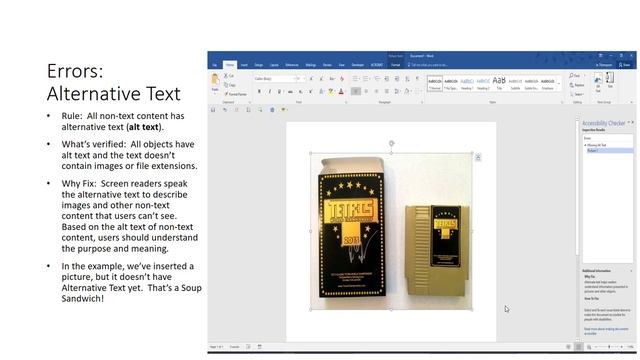Switch to the Picture Tools Format tab
This screenshot has width=640, height=360.
(396, 65)
